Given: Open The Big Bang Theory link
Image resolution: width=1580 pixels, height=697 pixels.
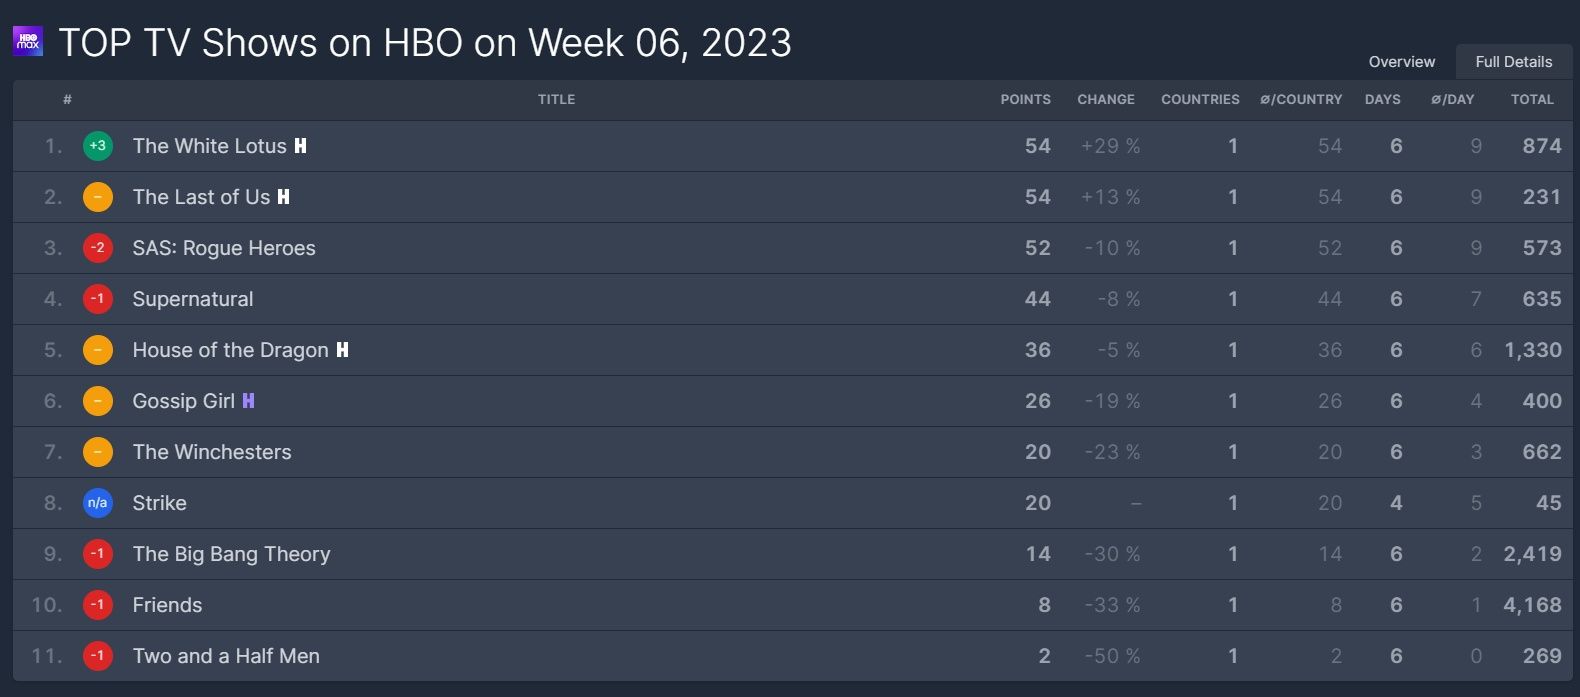Looking at the screenshot, I should coord(231,554).
